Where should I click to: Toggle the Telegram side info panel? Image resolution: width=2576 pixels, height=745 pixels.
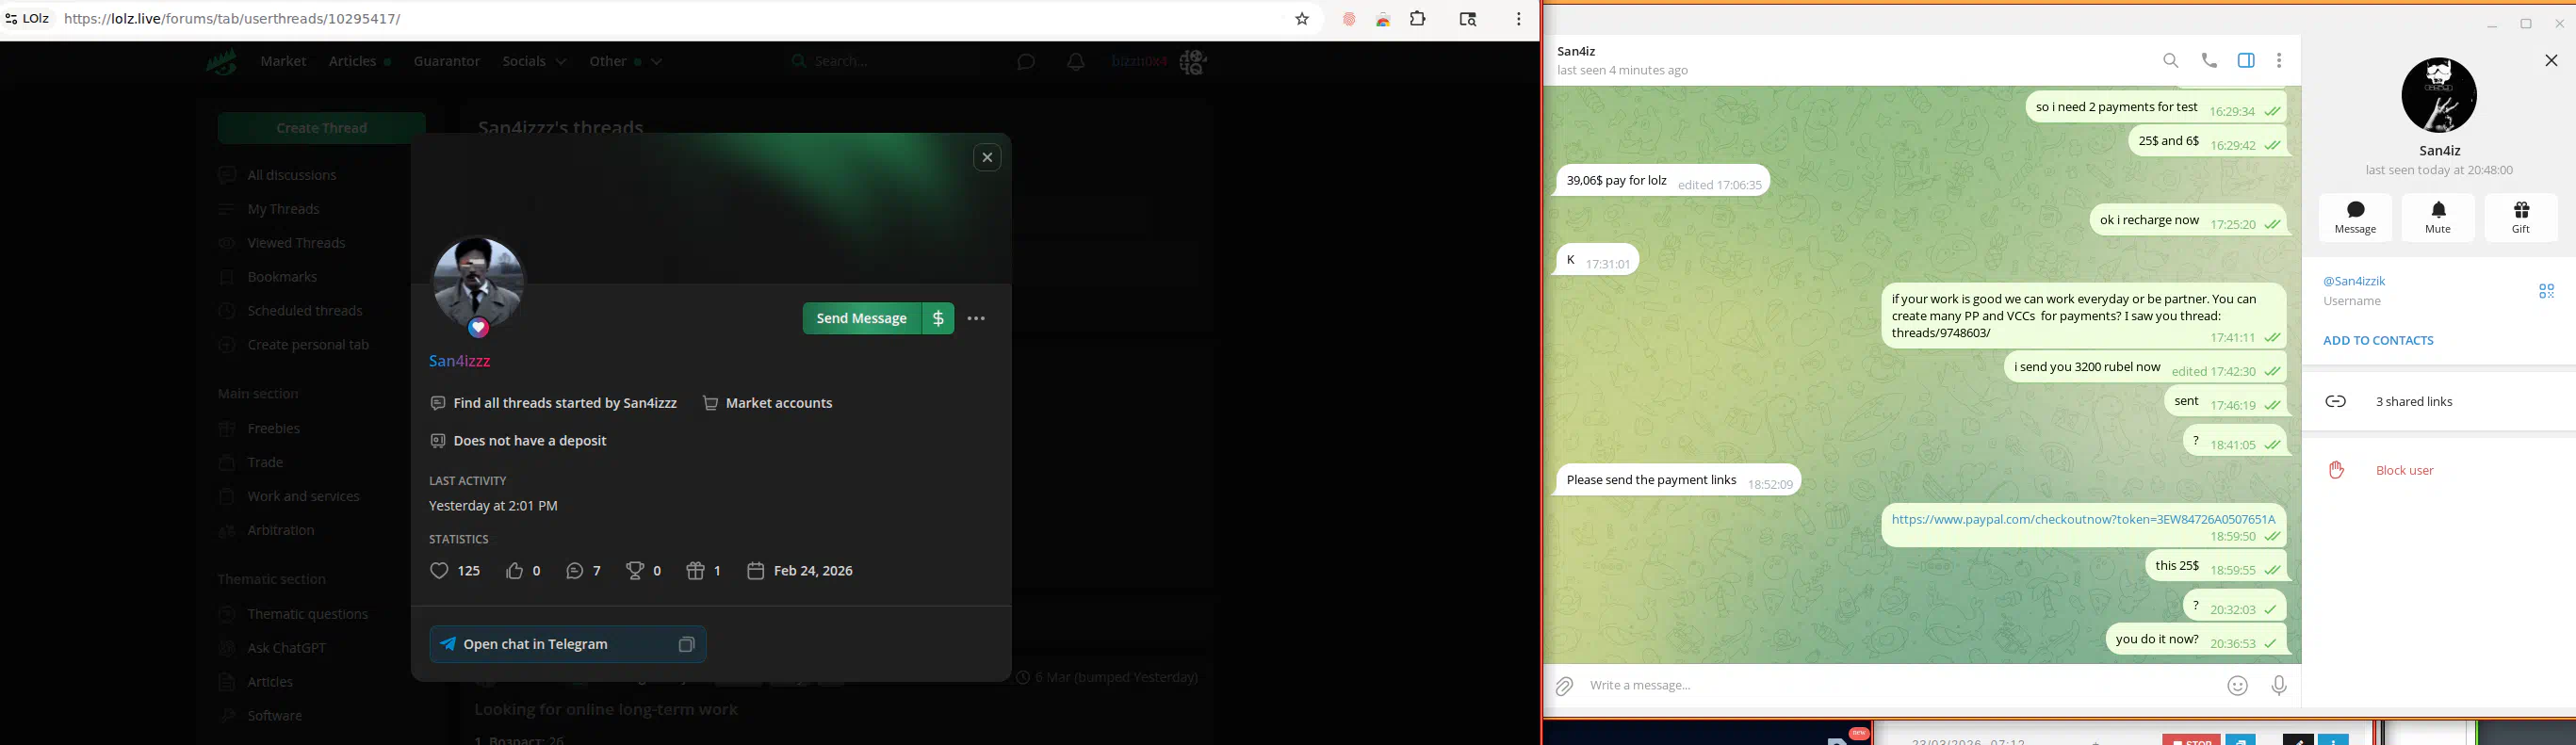[x=2246, y=61]
